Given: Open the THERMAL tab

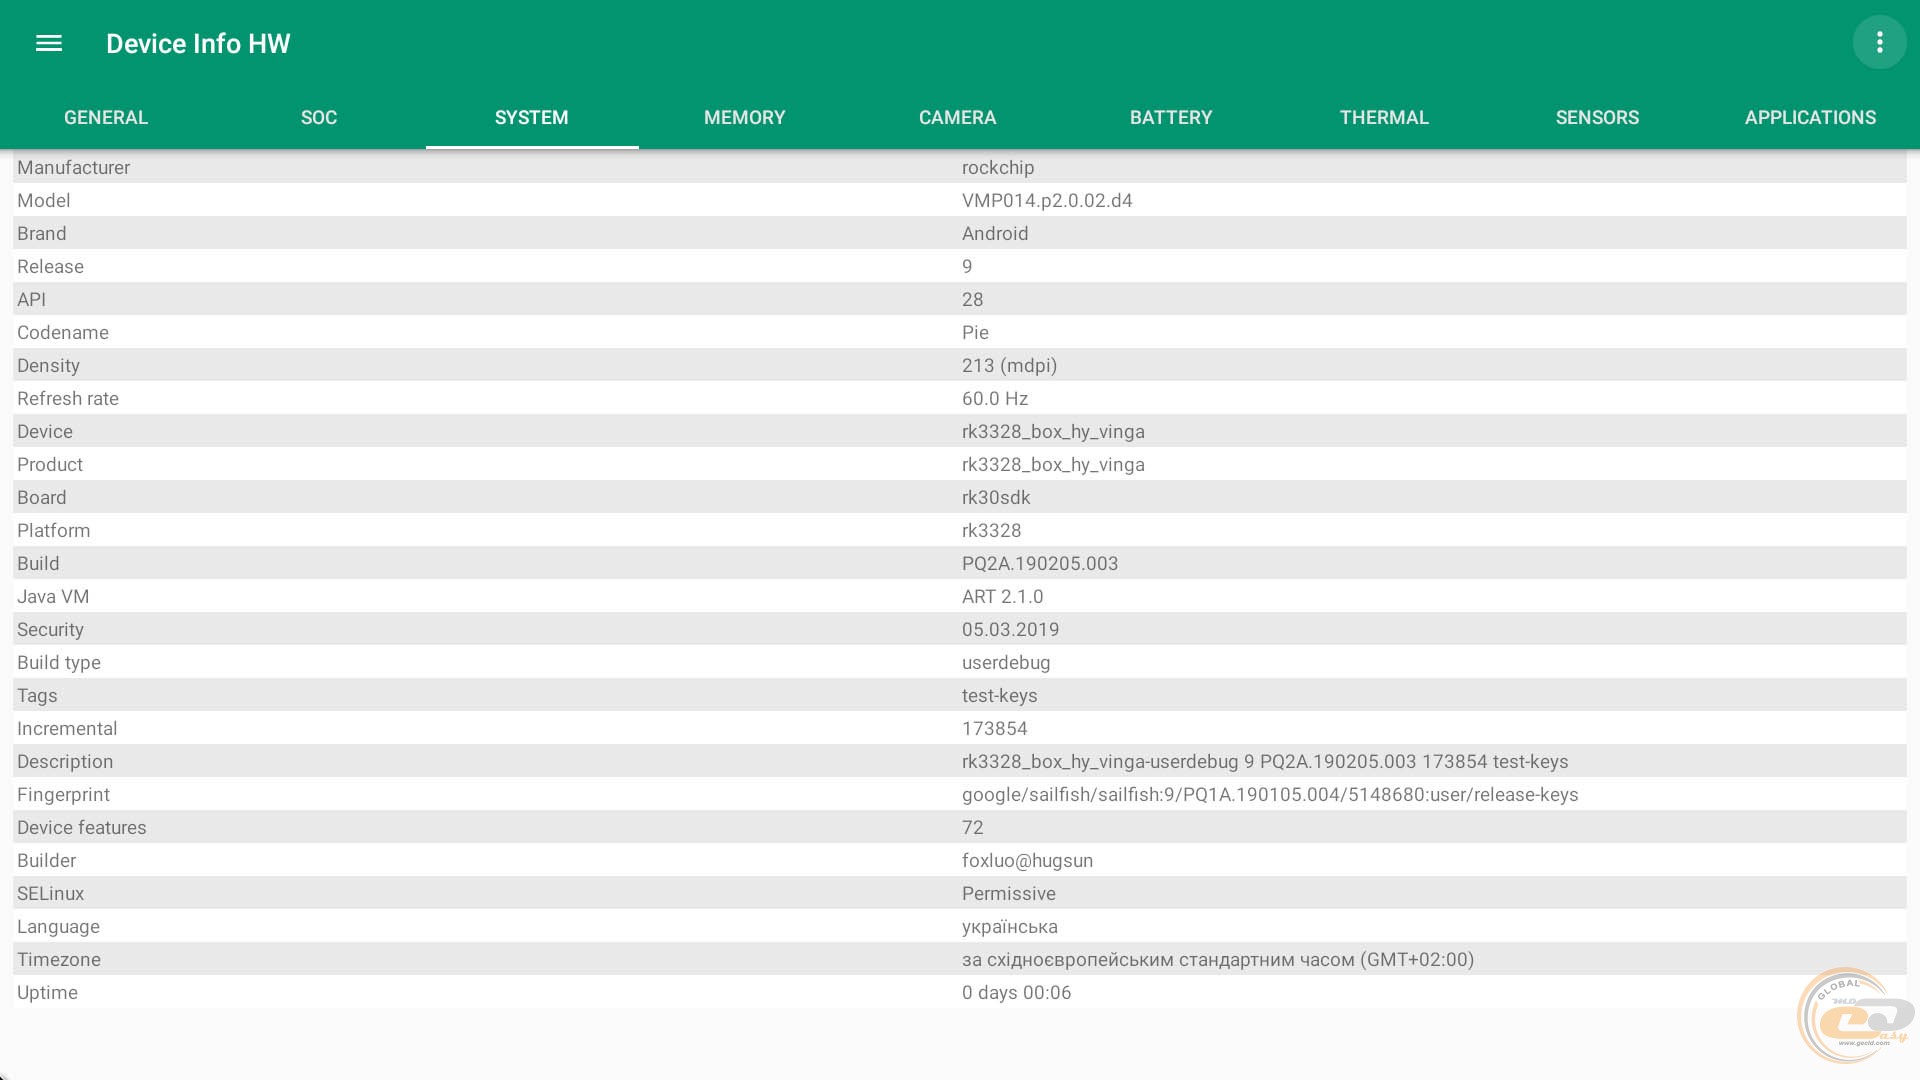Looking at the screenshot, I should pyautogui.click(x=1384, y=117).
